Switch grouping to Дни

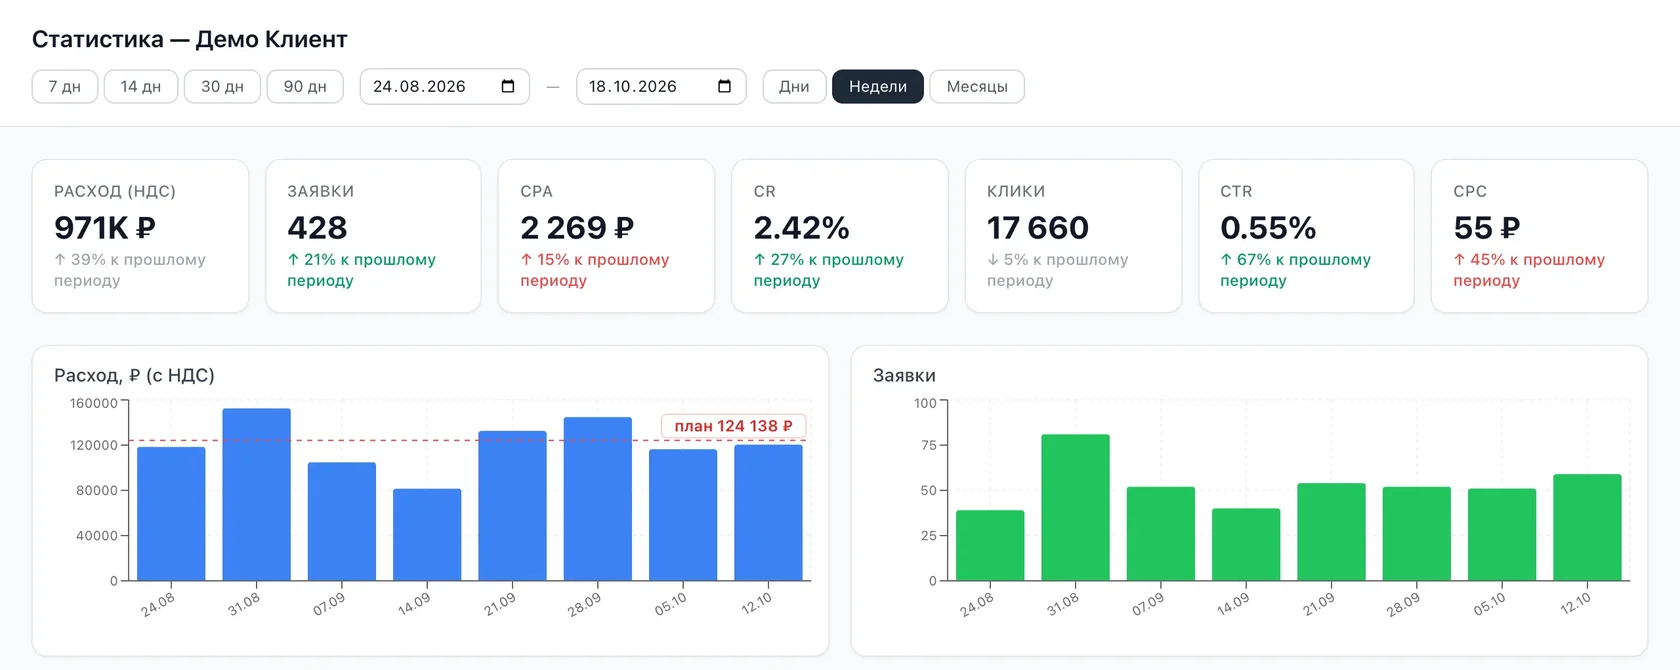pos(794,86)
